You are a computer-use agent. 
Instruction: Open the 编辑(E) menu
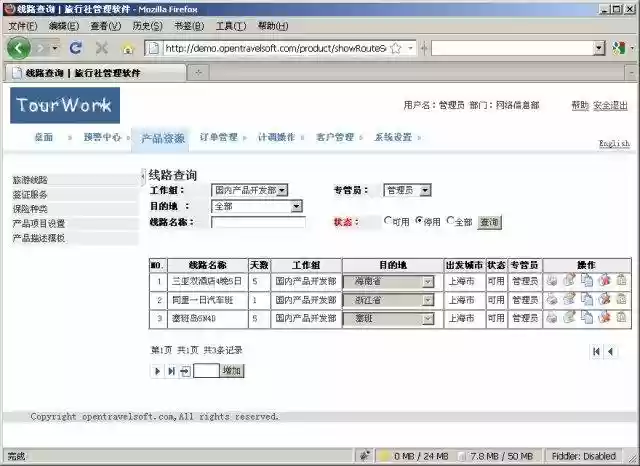click(64, 27)
